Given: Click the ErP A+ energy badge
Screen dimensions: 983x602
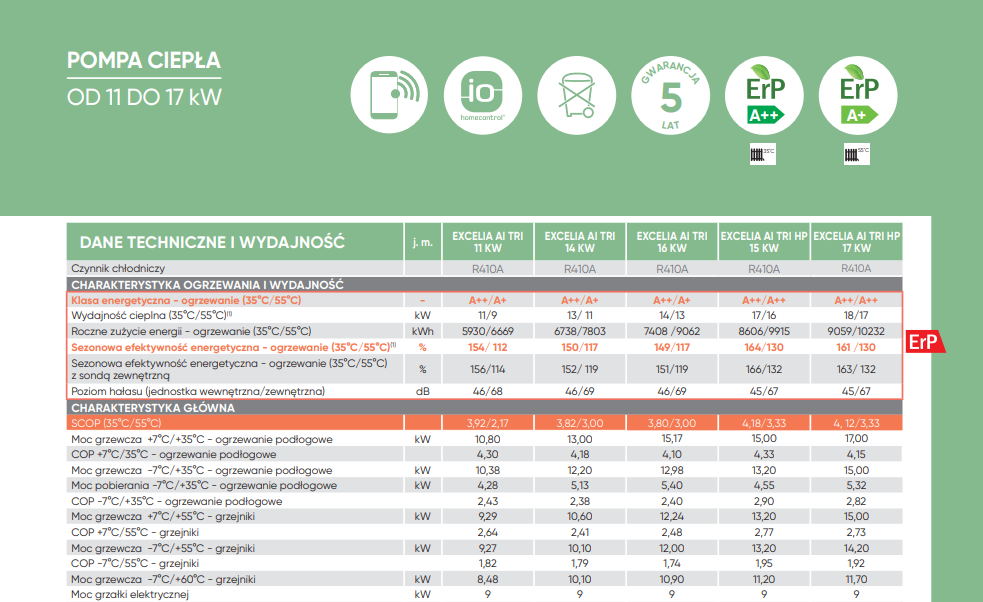Looking at the screenshot, I should (856, 96).
